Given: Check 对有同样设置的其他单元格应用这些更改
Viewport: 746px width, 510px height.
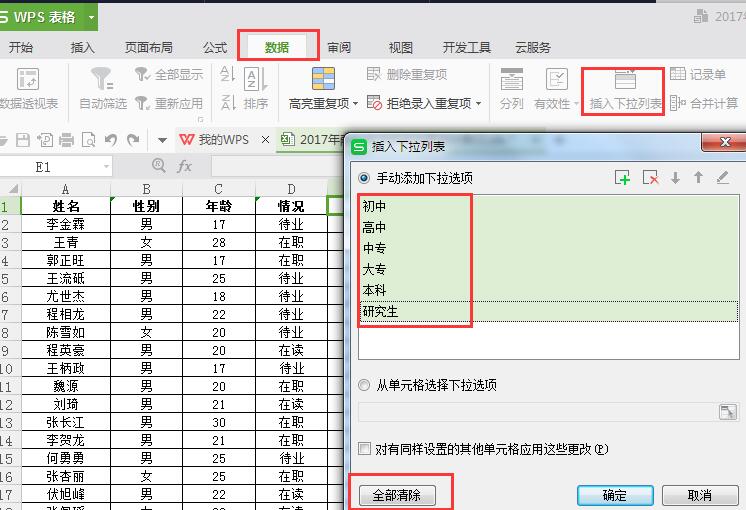Looking at the screenshot, I should [364, 449].
